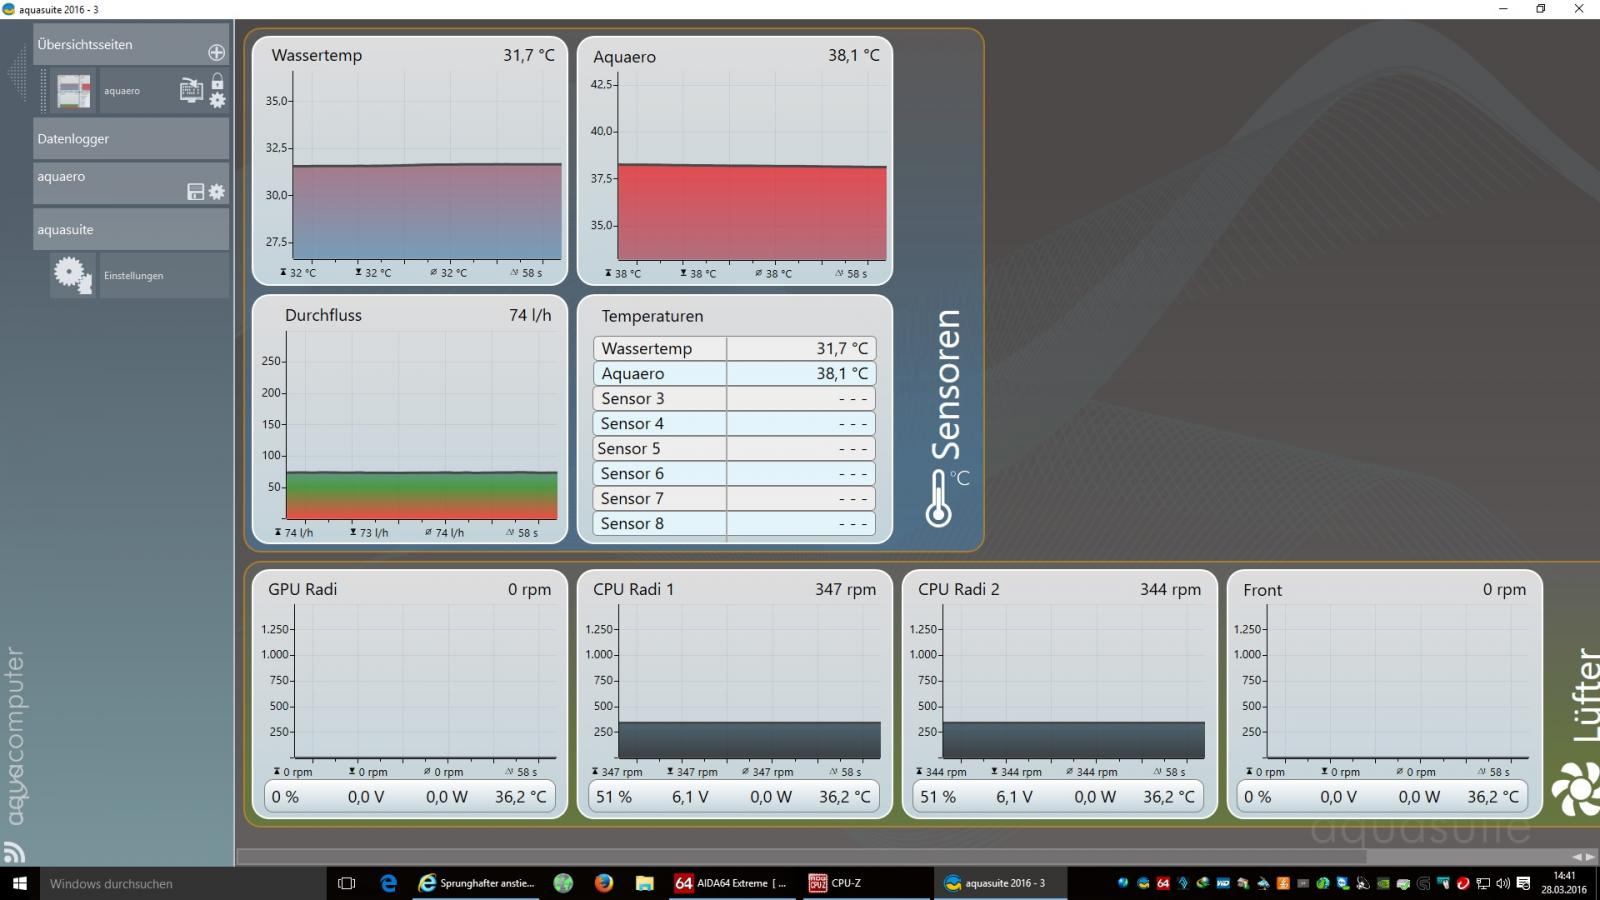Image resolution: width=1600 pixels, height=900 pixels.
Task: Select Wassertemp row in Temperaturen table
Action: (734, 348)
